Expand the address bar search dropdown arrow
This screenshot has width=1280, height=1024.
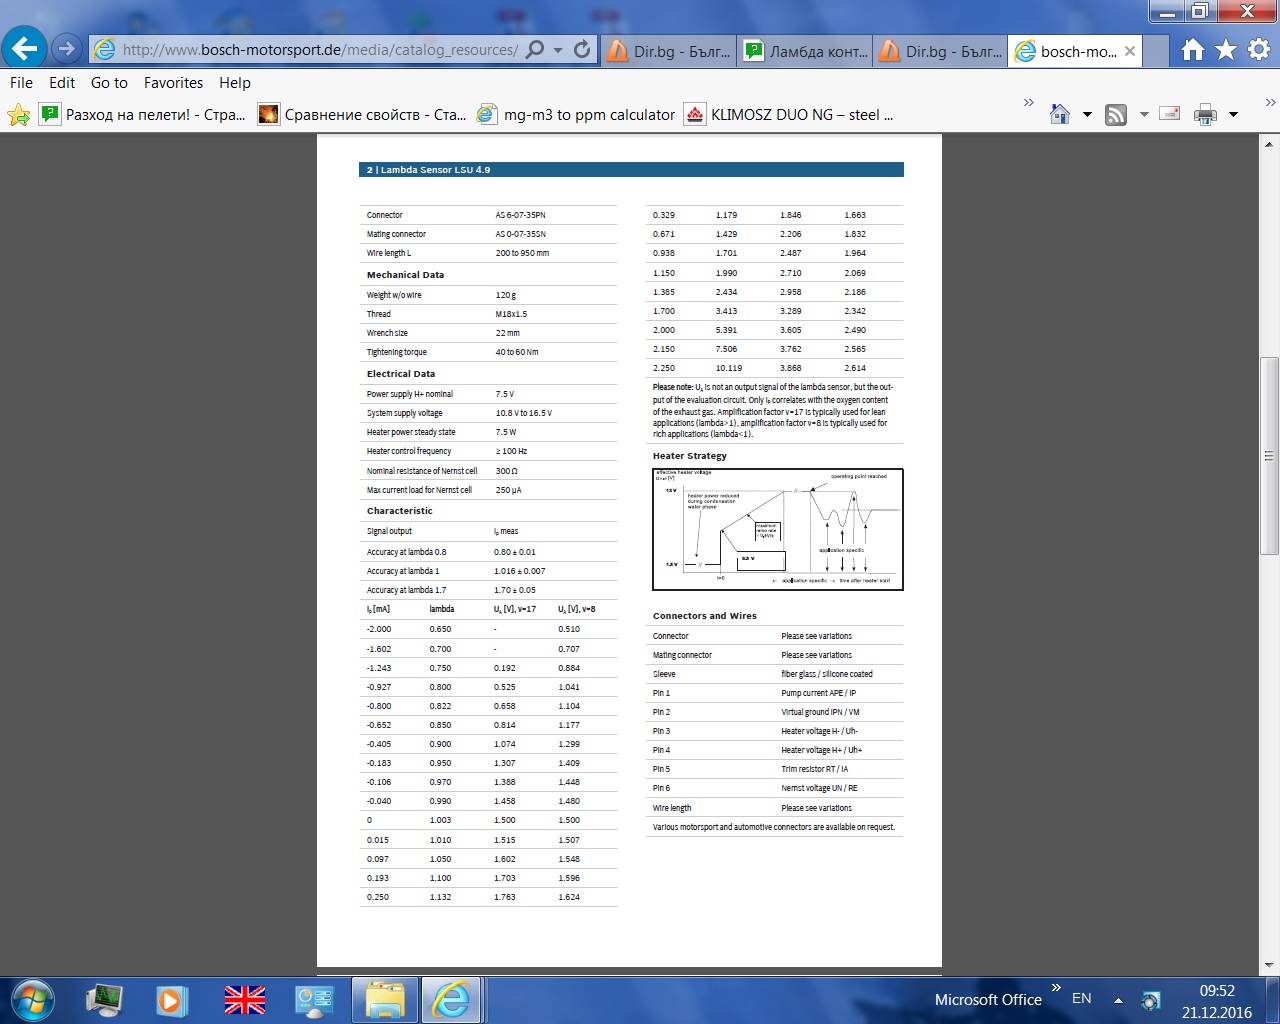[x=558, y=49]
